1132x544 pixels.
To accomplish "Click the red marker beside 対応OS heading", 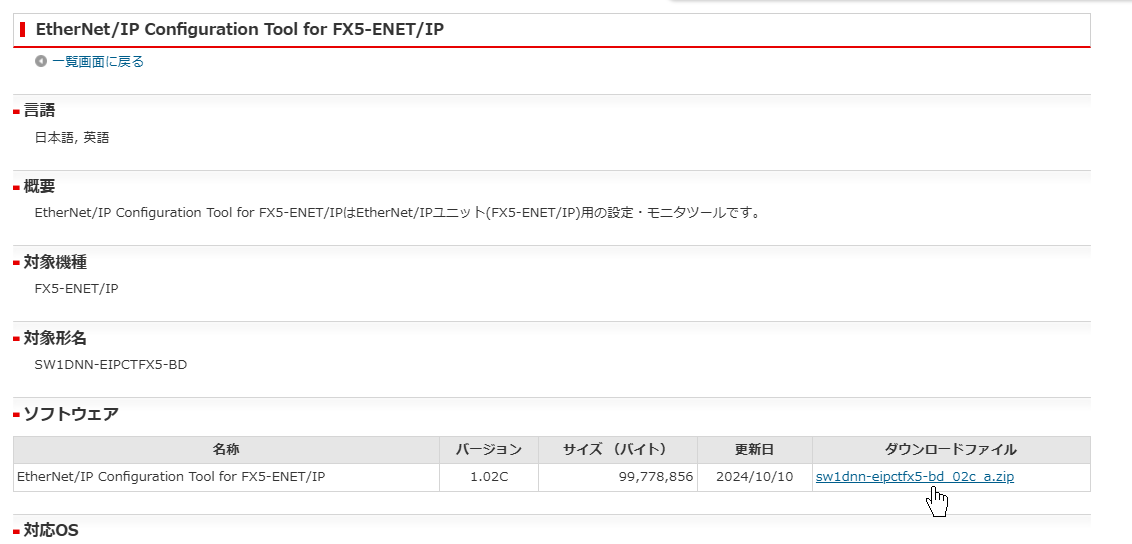I will click(x=17, y=531).
